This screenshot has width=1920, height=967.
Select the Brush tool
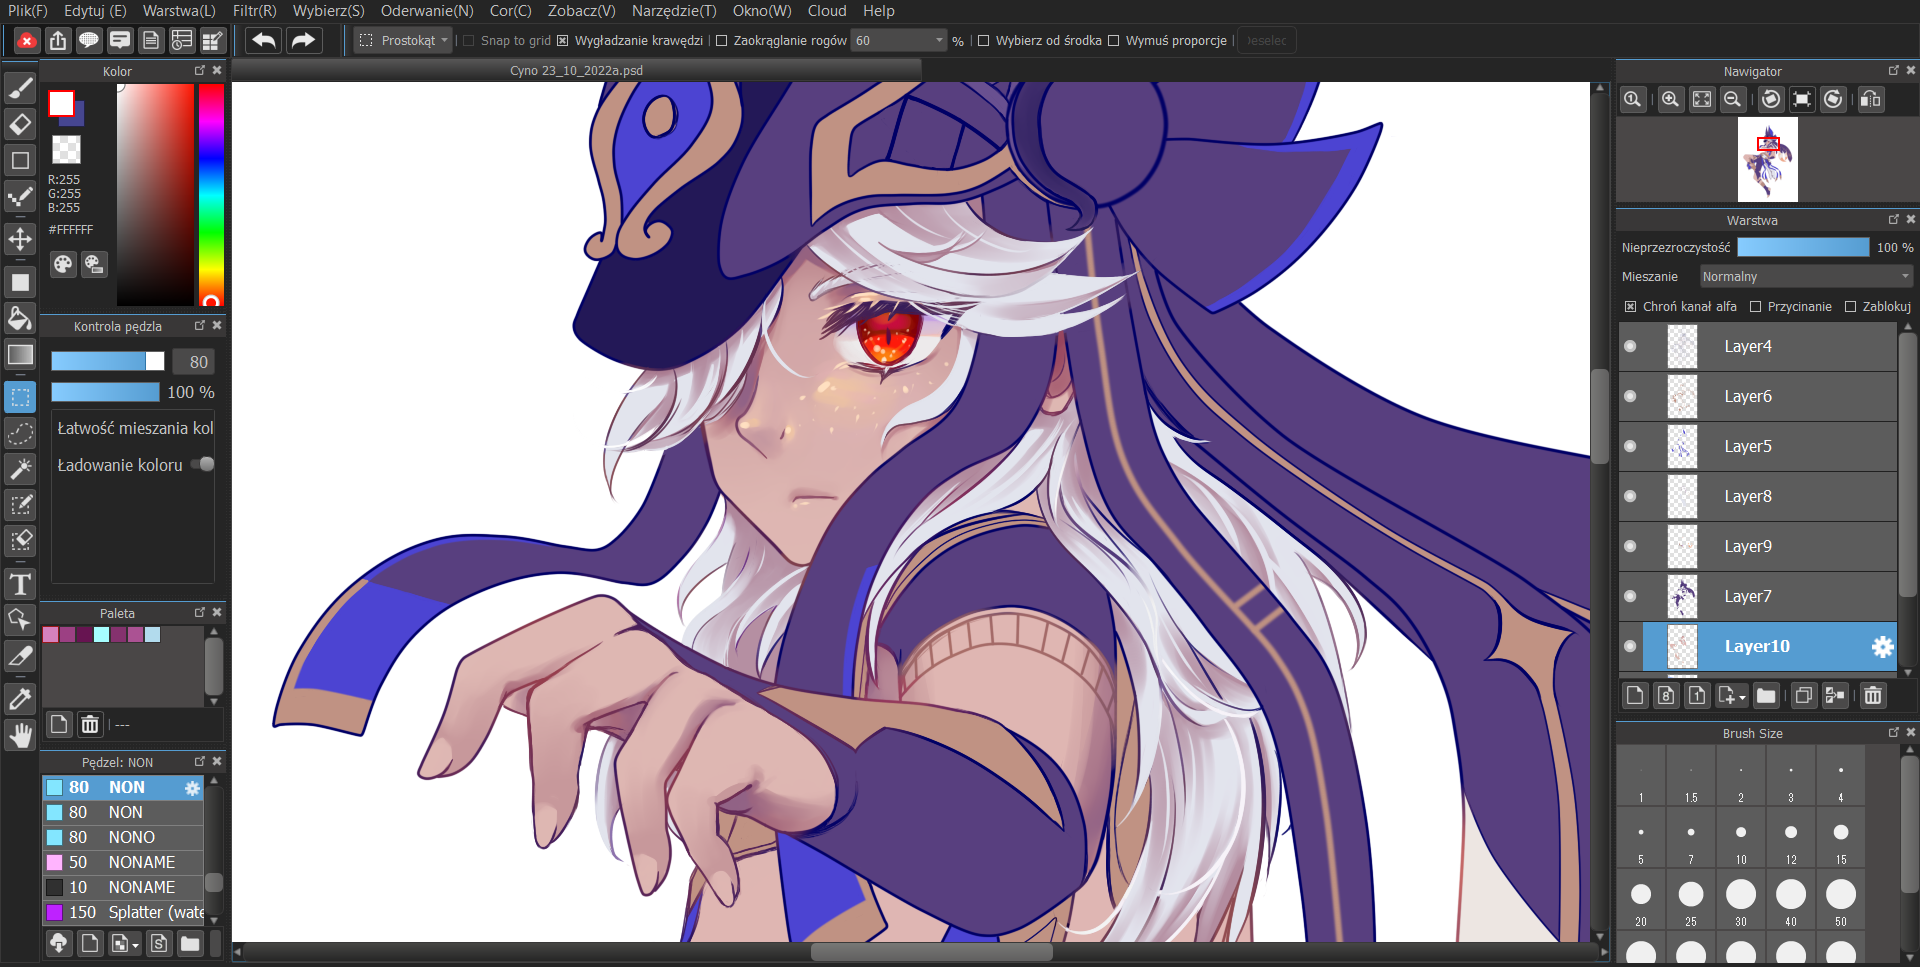coord(20,88)
